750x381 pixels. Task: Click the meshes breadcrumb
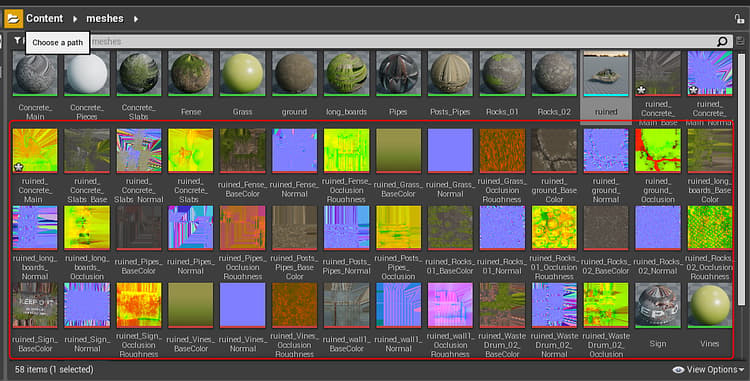[x=105, y=19]
